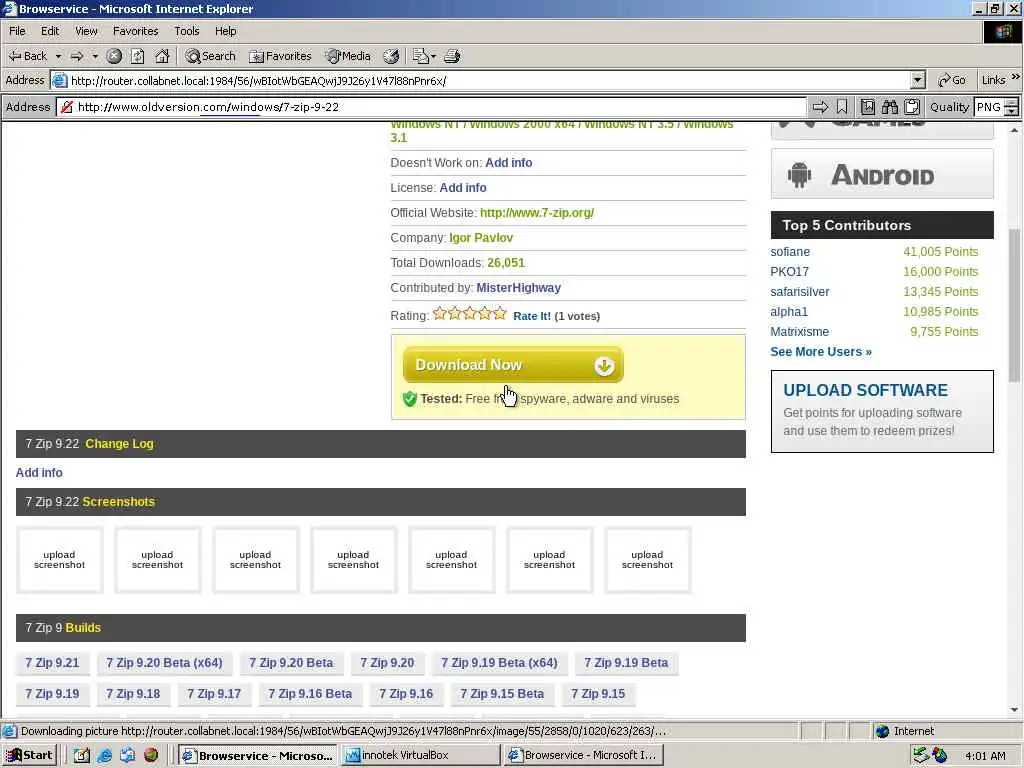This screenshot has height=768, width=1024.
Task: Click the first upload screenshot thumbnail
Action: [59, 560]
